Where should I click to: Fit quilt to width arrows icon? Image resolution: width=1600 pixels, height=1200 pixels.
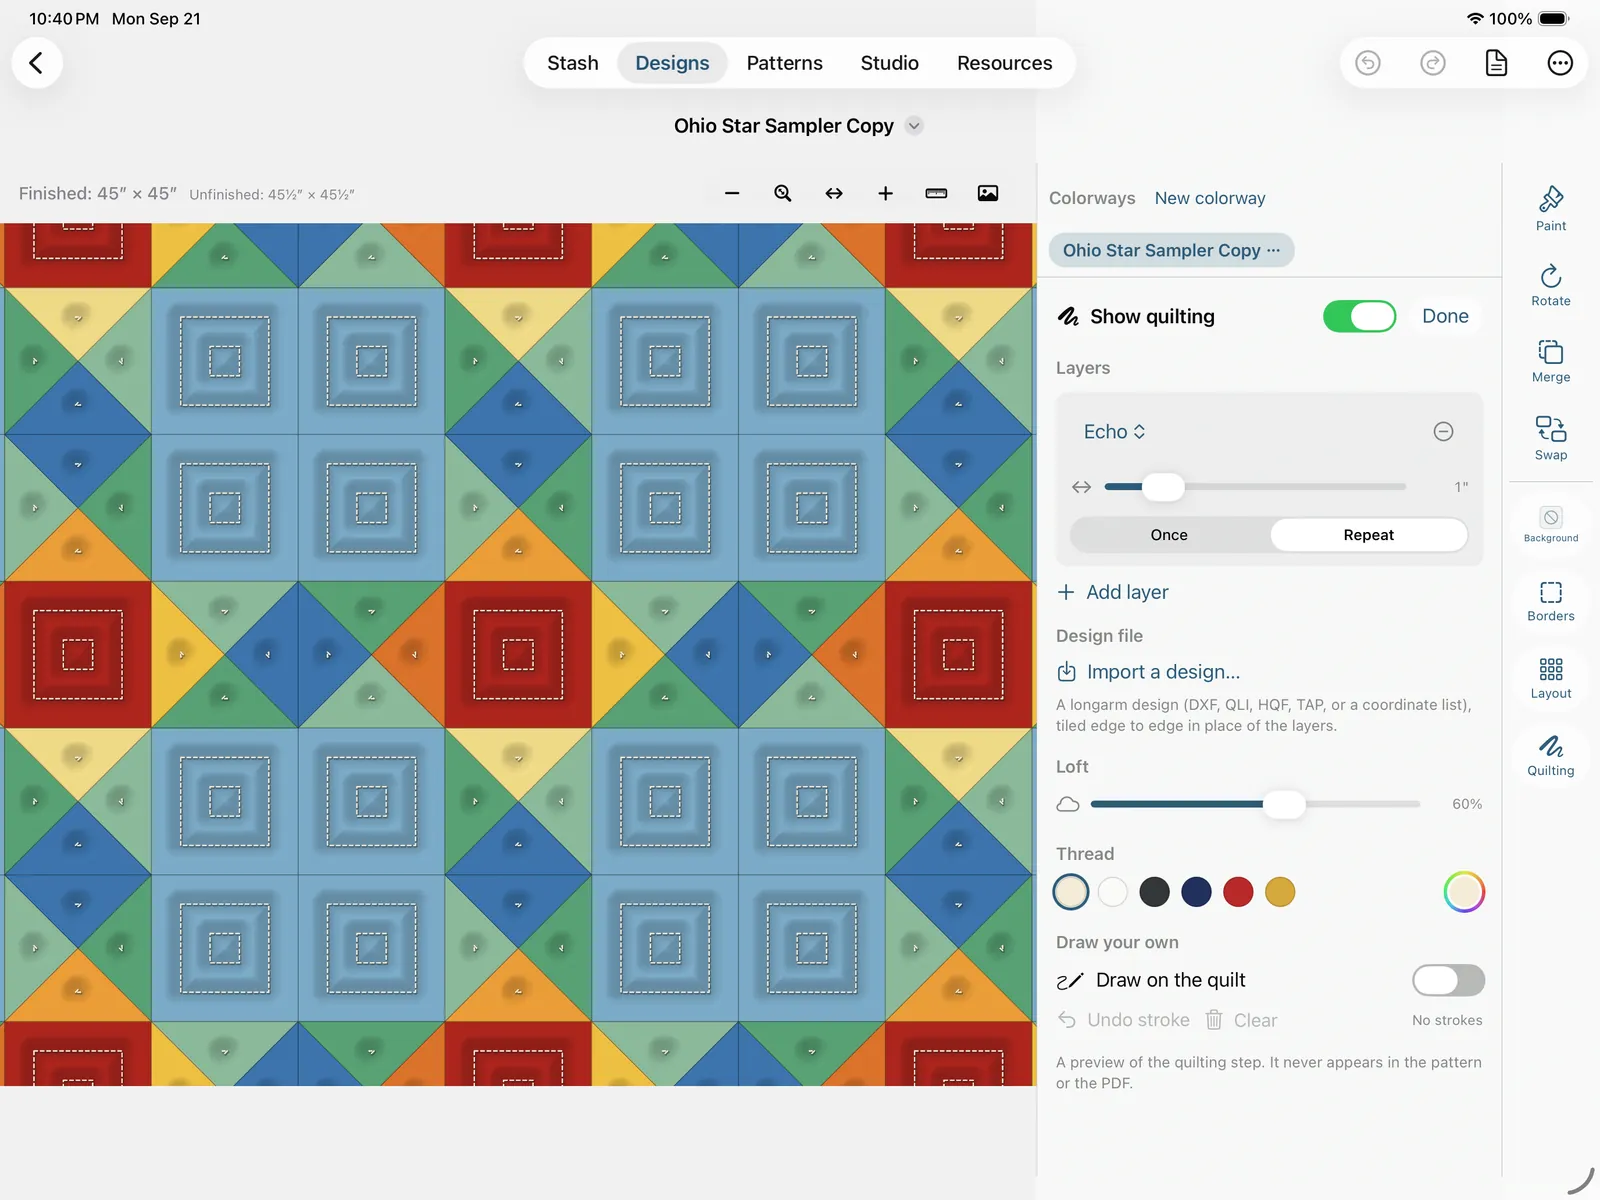(x=834, y=193)
